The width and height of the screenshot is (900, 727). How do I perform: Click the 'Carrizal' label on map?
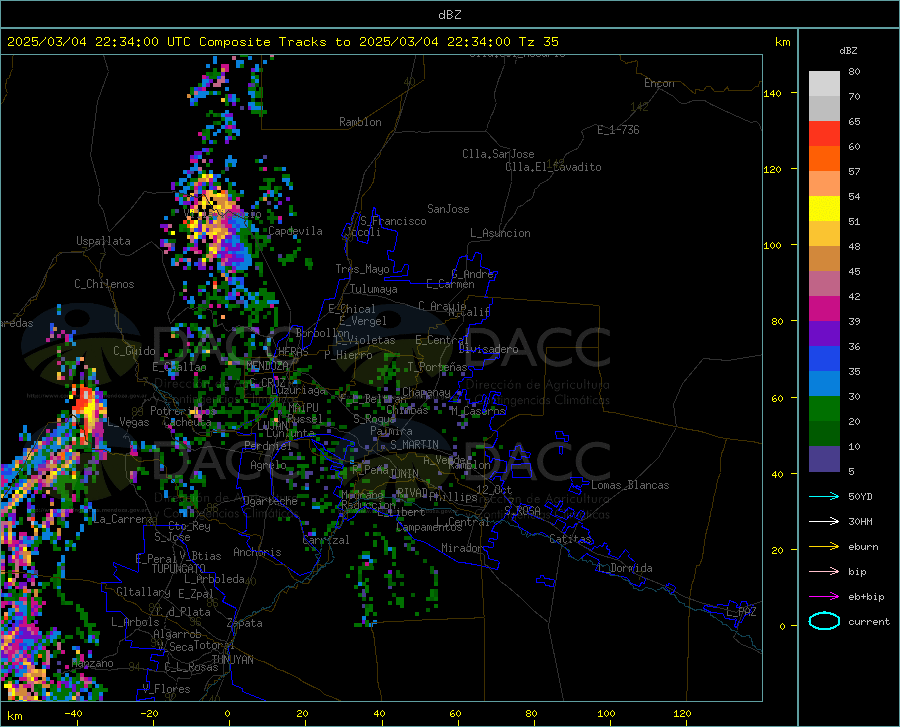tap(326, 540)
